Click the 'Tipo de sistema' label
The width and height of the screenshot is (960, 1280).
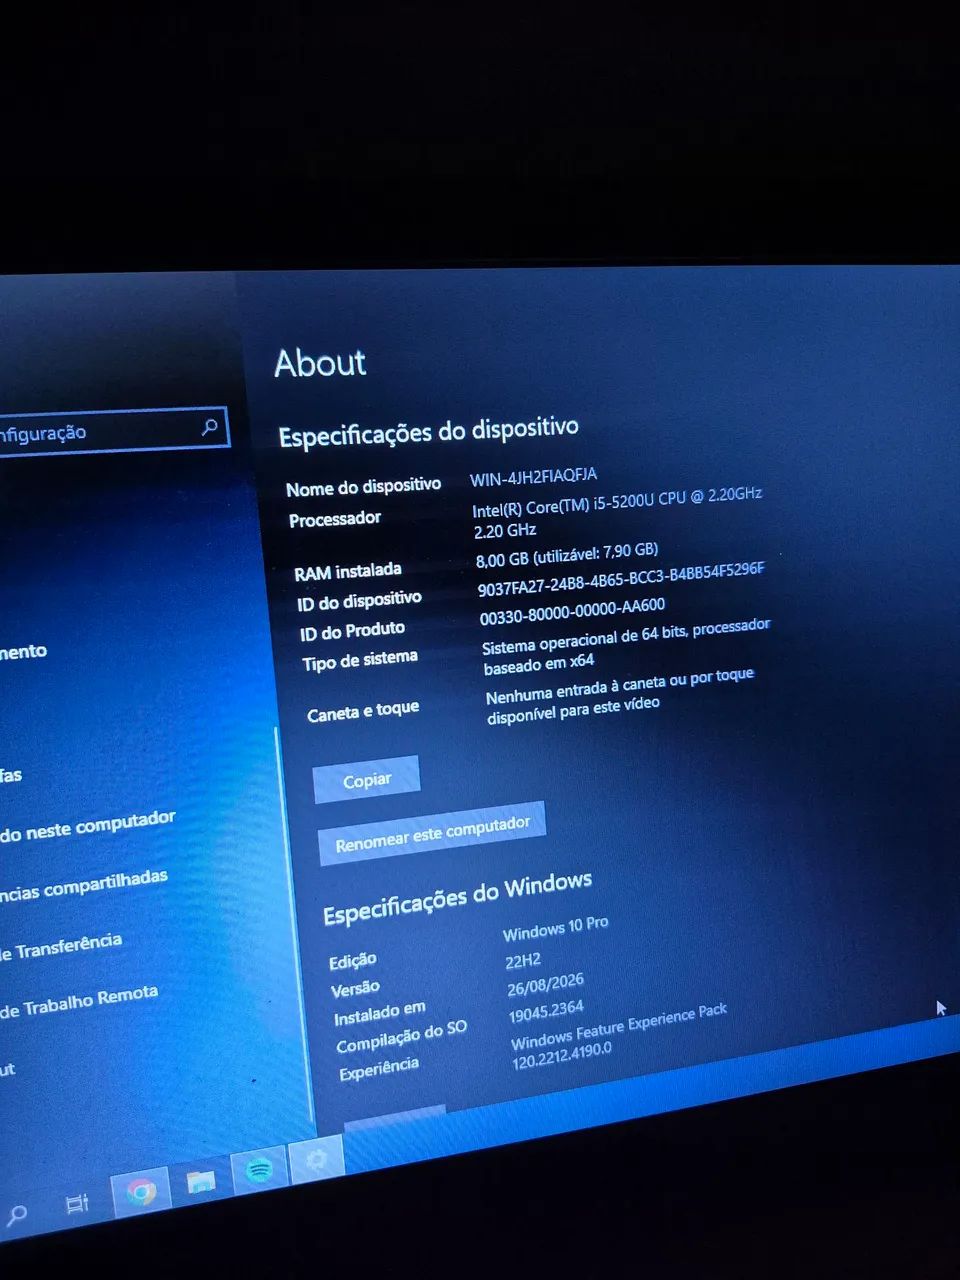coord(360,660)
